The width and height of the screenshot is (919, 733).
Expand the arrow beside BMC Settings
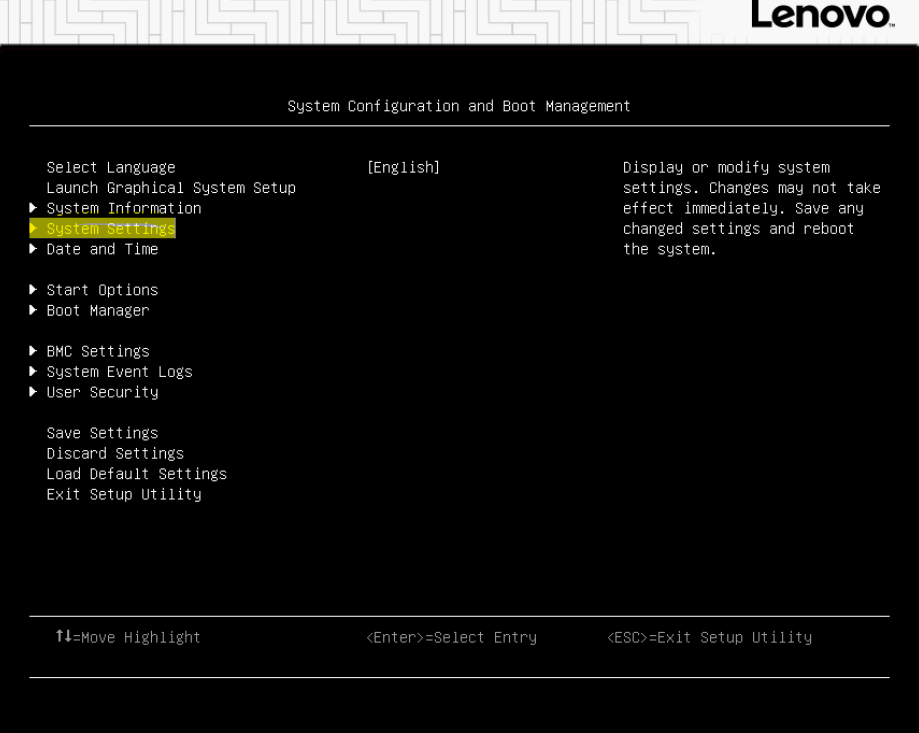[x=33, y=351]
